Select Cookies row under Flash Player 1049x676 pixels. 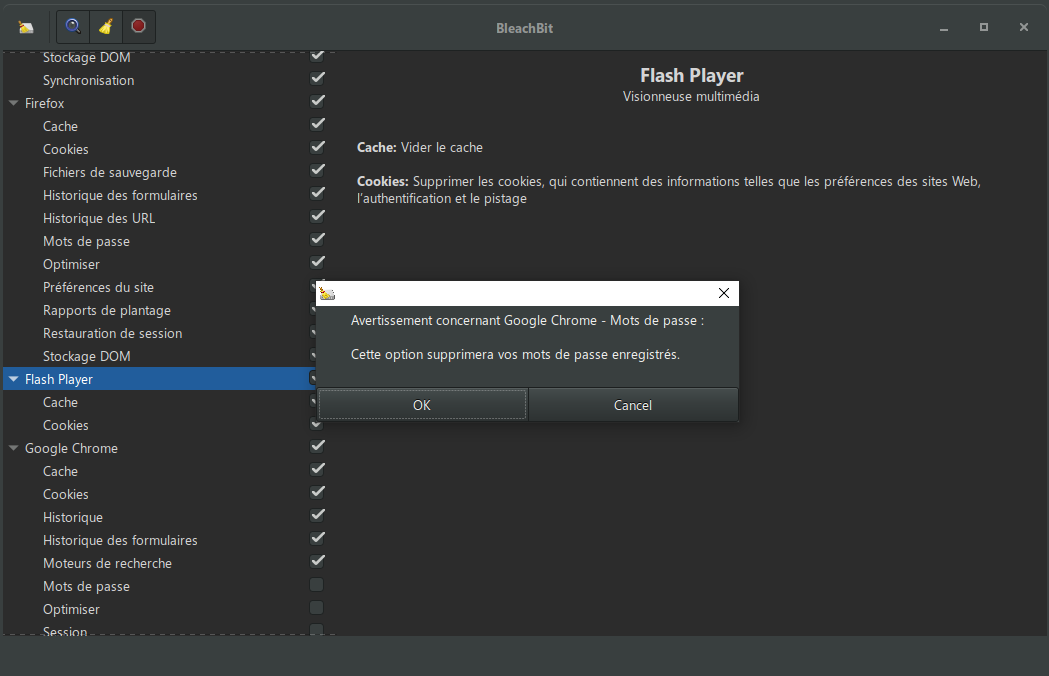point(66,426)
